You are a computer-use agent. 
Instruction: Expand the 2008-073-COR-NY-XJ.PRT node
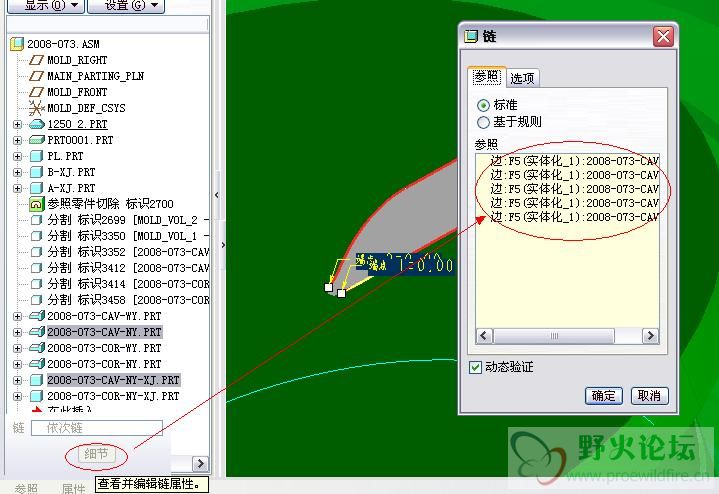tap(17, 396)
